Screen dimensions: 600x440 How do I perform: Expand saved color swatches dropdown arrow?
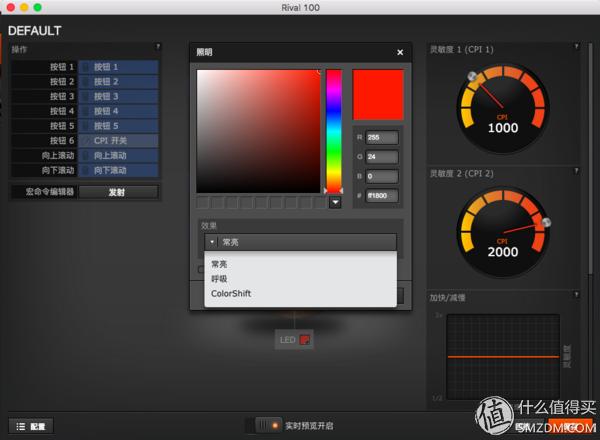click(x=335, y=202)
